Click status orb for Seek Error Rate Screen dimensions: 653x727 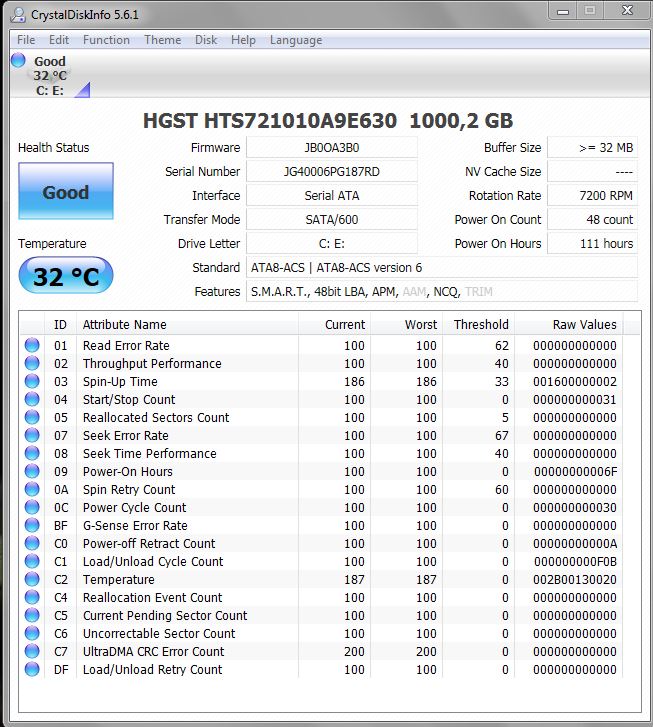coord(32,435)
